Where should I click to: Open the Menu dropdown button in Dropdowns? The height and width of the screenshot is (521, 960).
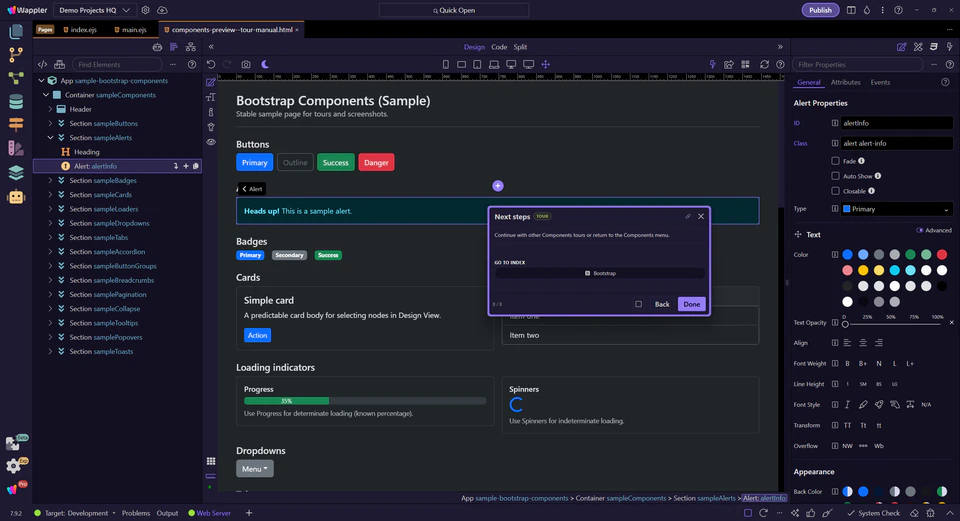(x=255, y=468)
